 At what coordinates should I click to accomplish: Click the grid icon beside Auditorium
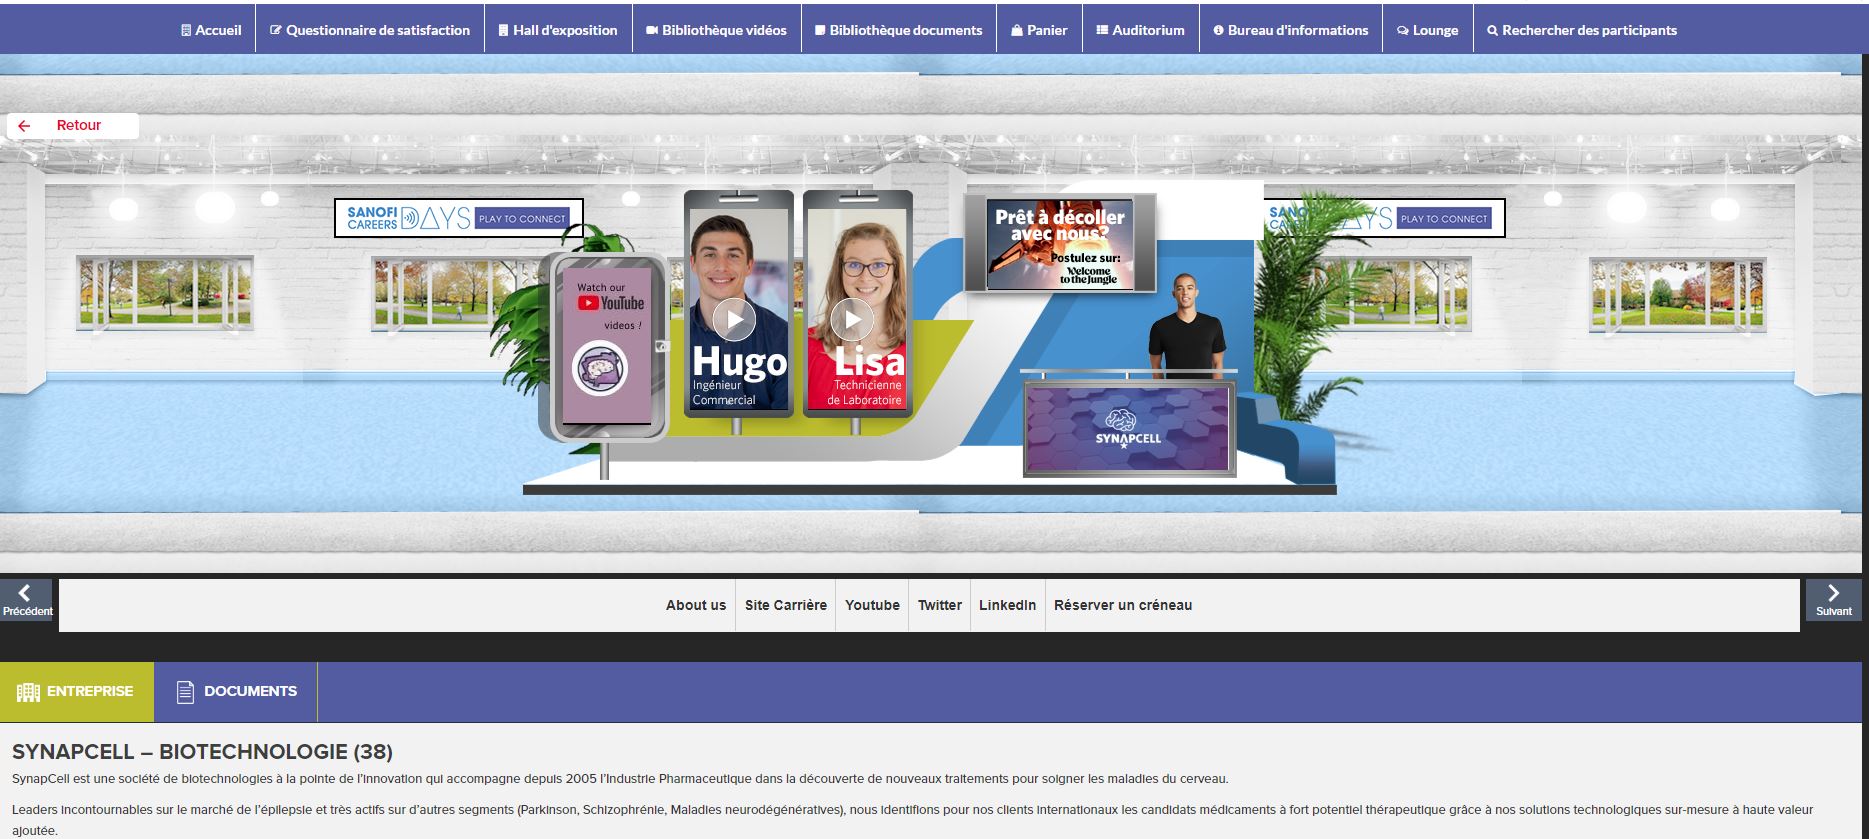1102,30
